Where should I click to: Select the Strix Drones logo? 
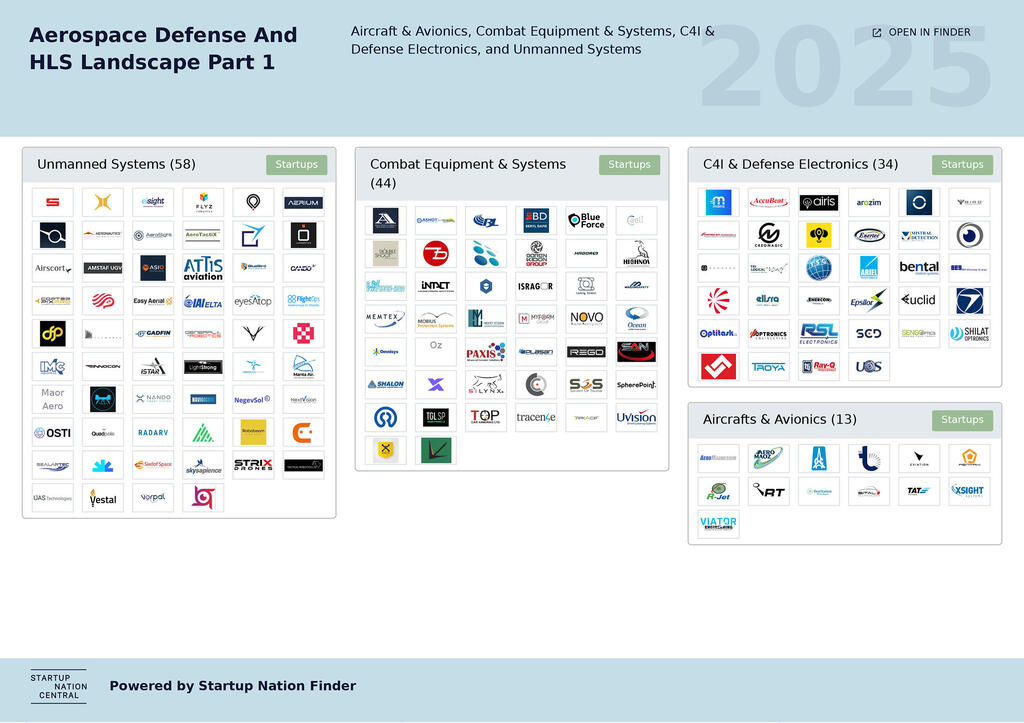coord(253,463)
